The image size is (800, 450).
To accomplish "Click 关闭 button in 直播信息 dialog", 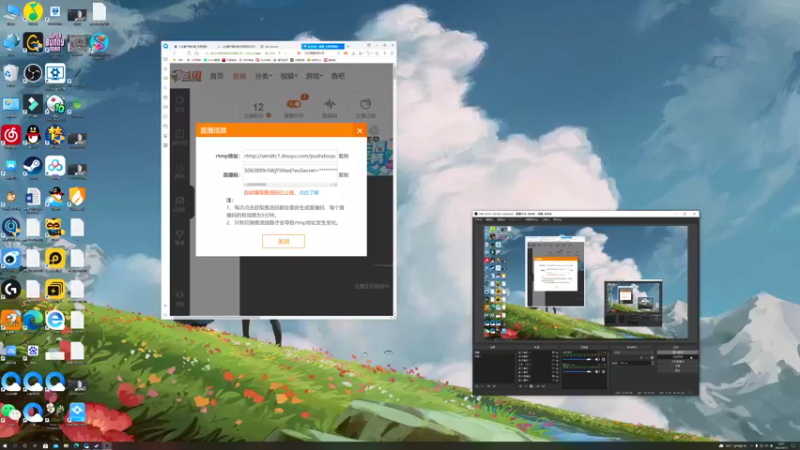I will (284, 241).
